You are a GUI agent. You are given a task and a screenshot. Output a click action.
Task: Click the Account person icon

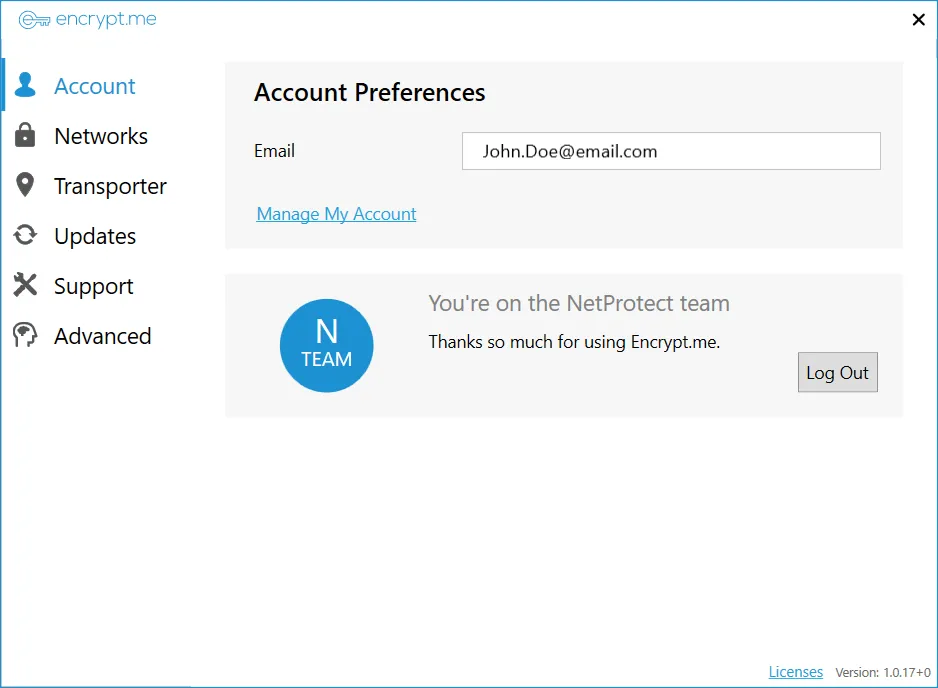[25, 85]
